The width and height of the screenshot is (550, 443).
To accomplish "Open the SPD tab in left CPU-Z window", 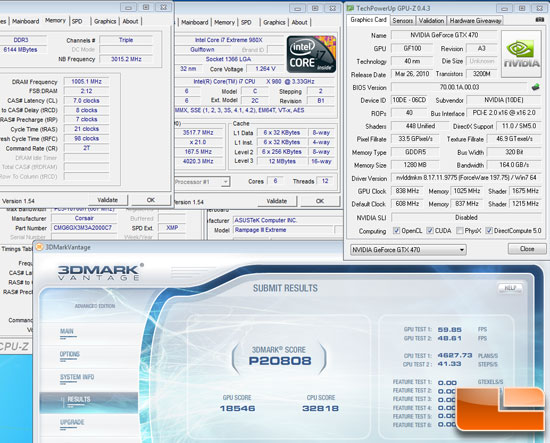I will pos(77,21).
